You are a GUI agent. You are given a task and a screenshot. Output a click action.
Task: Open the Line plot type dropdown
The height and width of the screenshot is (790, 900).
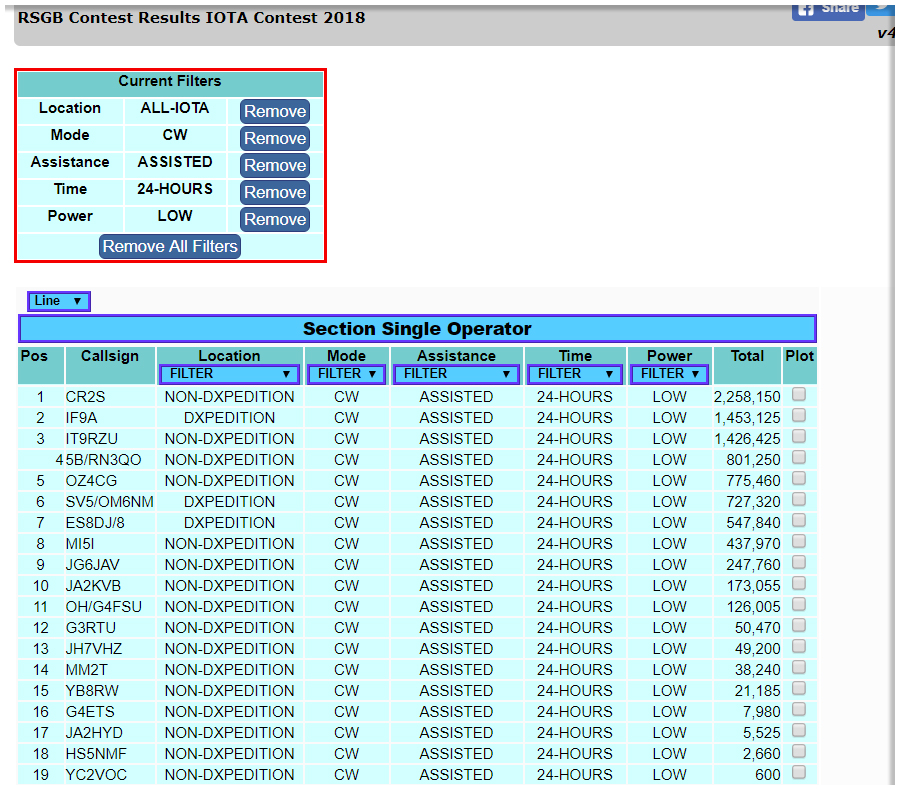point(59,301)
